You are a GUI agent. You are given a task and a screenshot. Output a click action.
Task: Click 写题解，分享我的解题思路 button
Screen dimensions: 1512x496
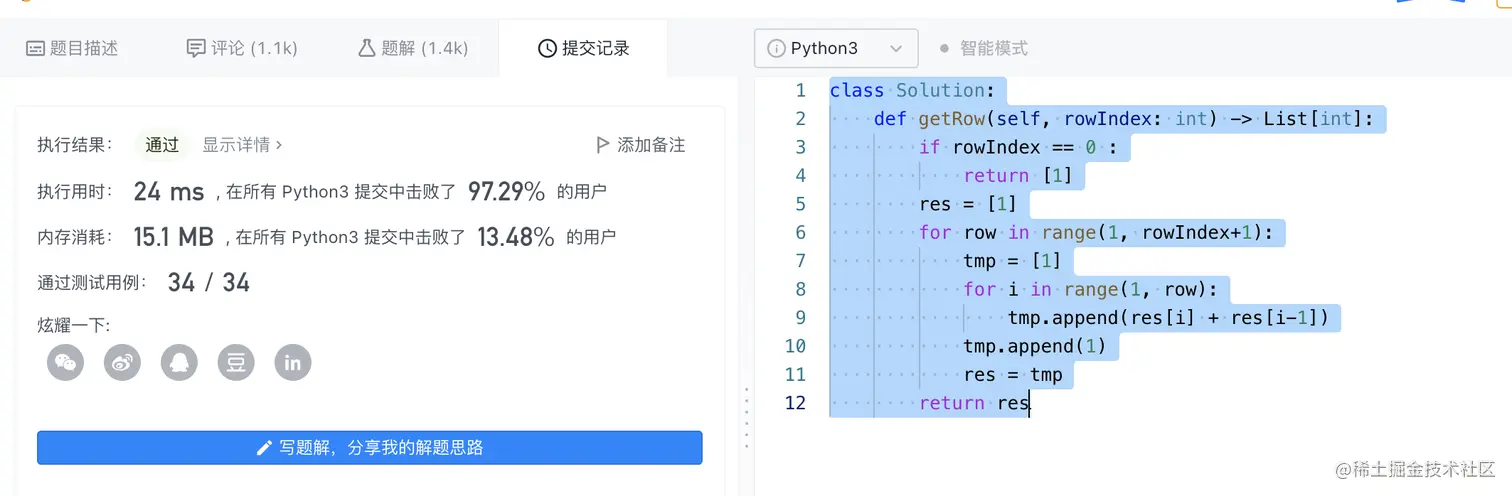(x=370, y=448)
